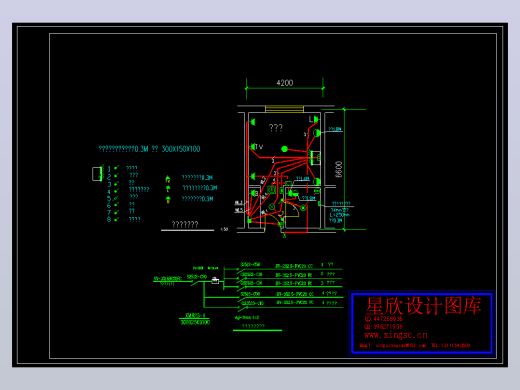Click the 30X02540000 panel size text

point(195,322)
